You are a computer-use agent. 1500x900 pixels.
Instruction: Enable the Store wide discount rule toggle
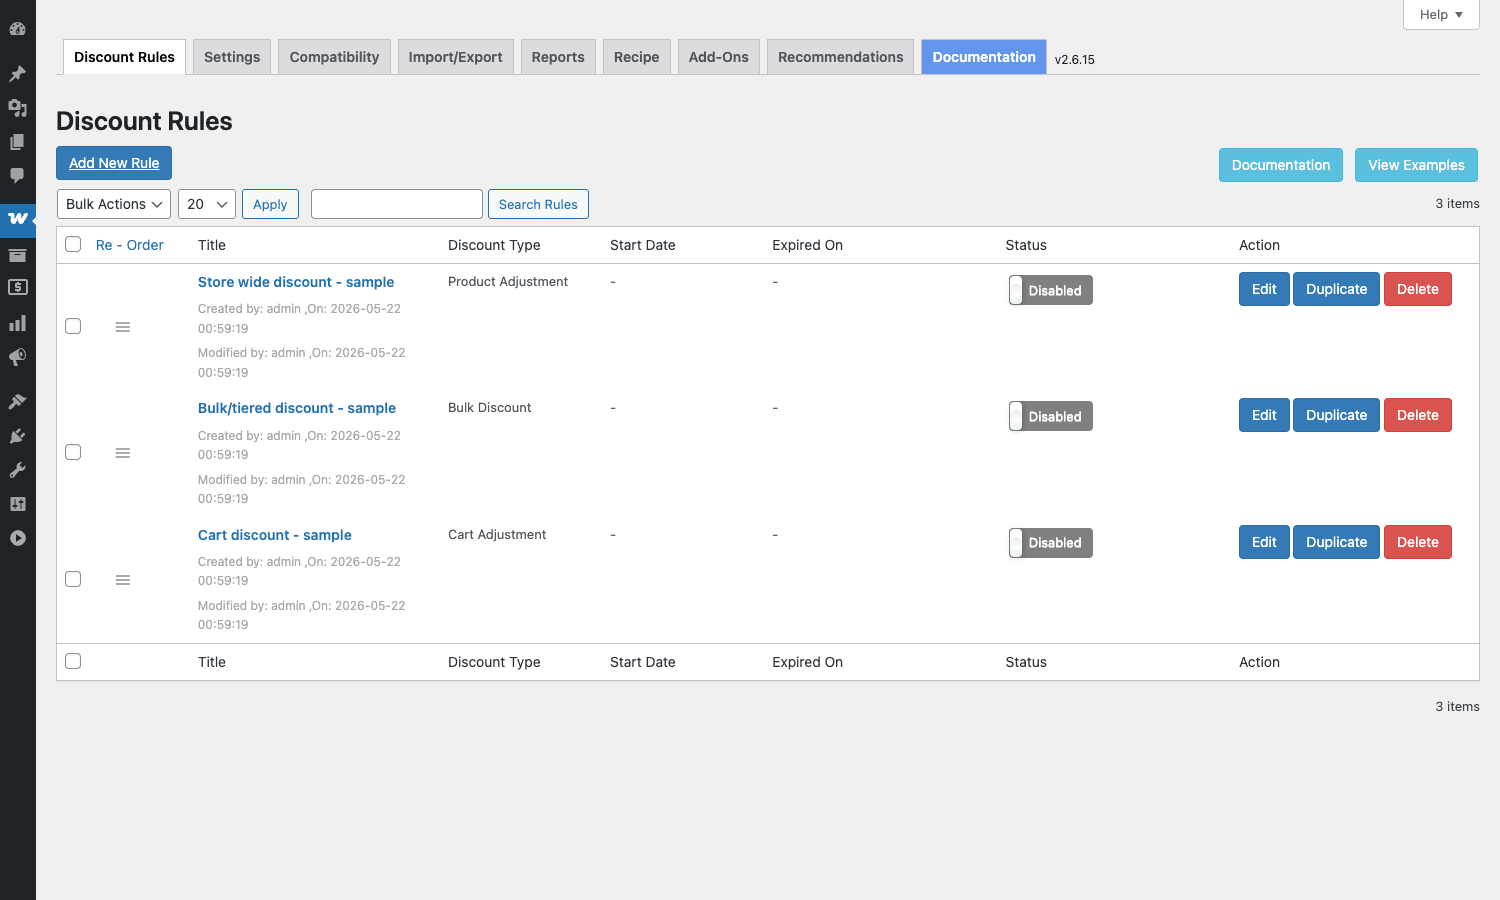(x=1050, y=290)
